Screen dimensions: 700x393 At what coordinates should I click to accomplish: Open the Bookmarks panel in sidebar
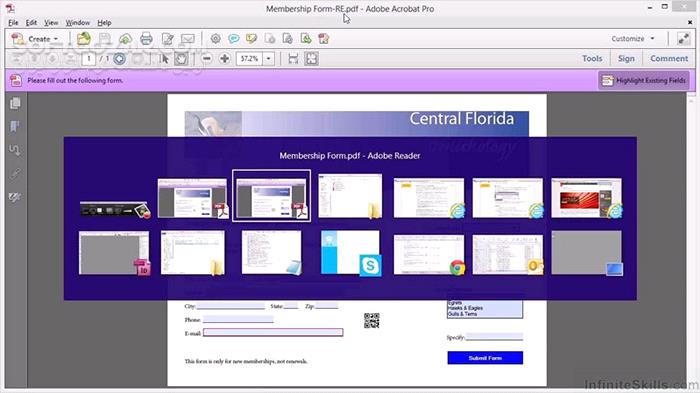[15, 126]
